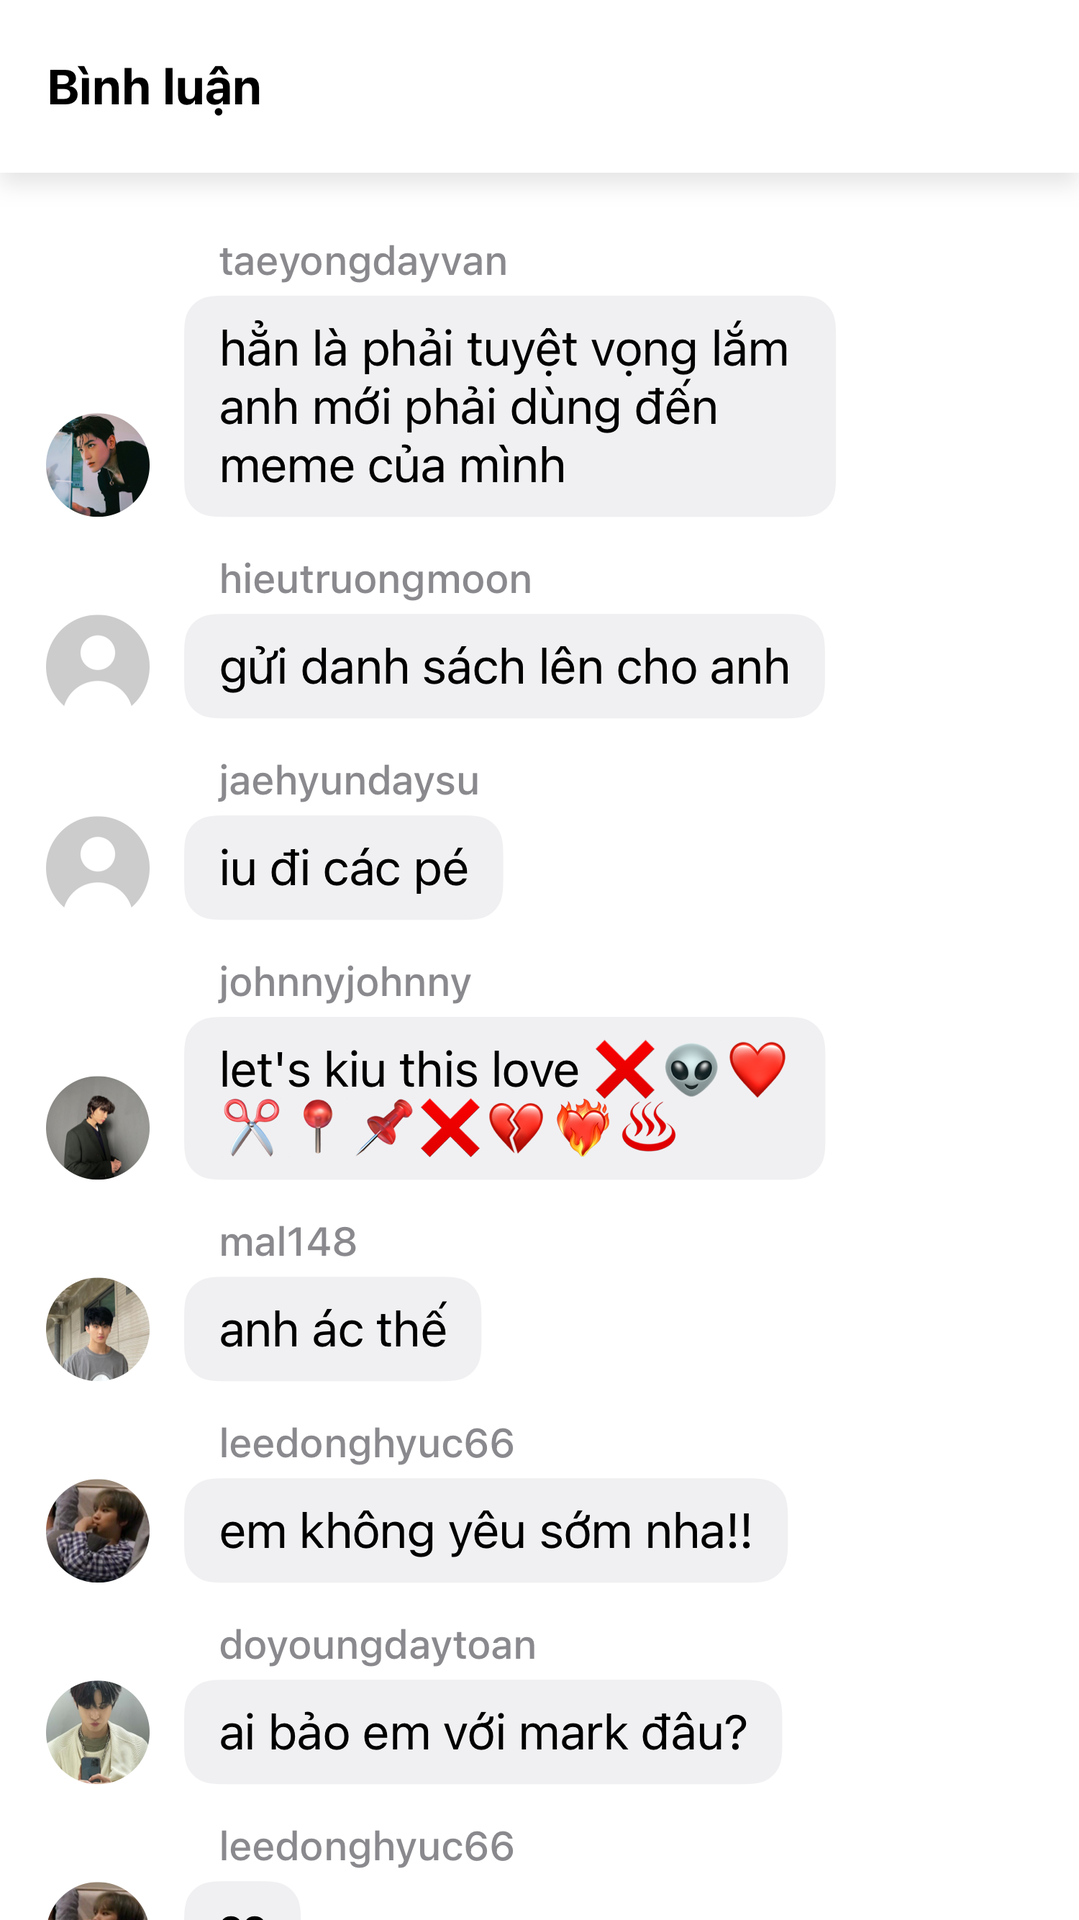Open taeyongdayvan's profile avatar

pyautogui.click(x=98, y=465)
